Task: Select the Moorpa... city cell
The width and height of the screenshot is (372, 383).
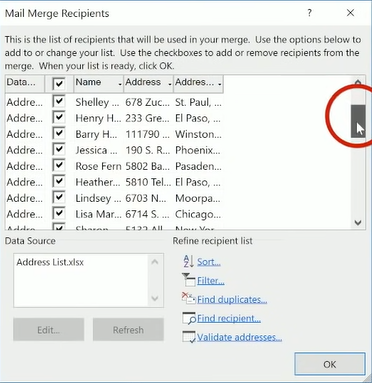Action: coord(198,198)
